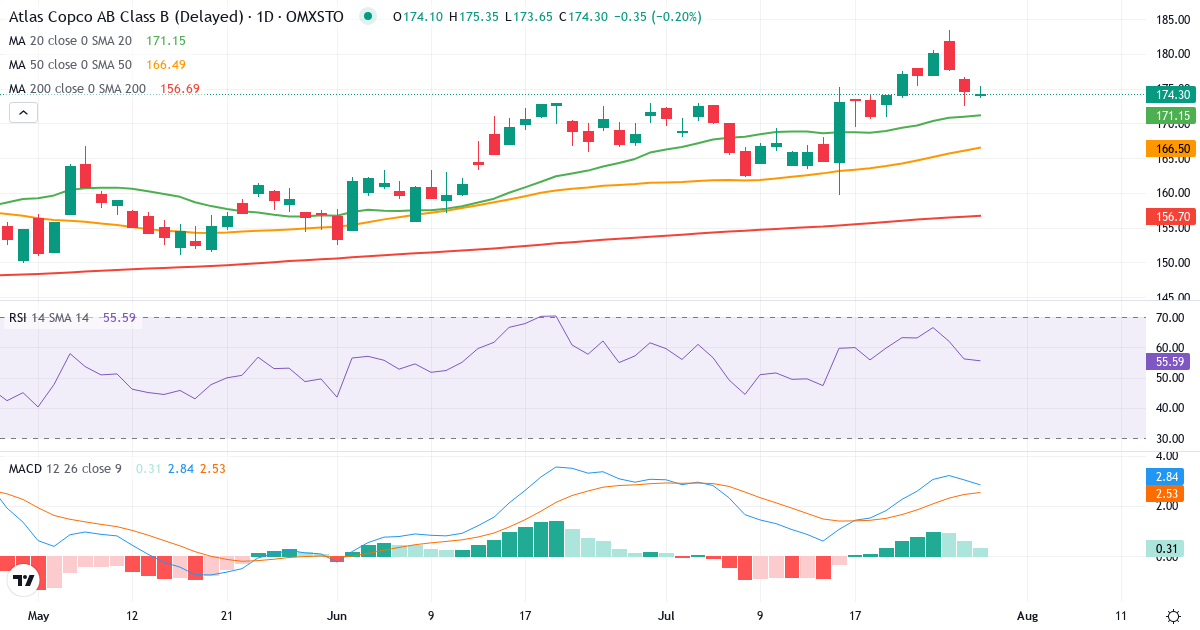This screenshot has height=630, width=1200.
Task: Click the RSI legend value 55.59
Action: click(119, 318)
